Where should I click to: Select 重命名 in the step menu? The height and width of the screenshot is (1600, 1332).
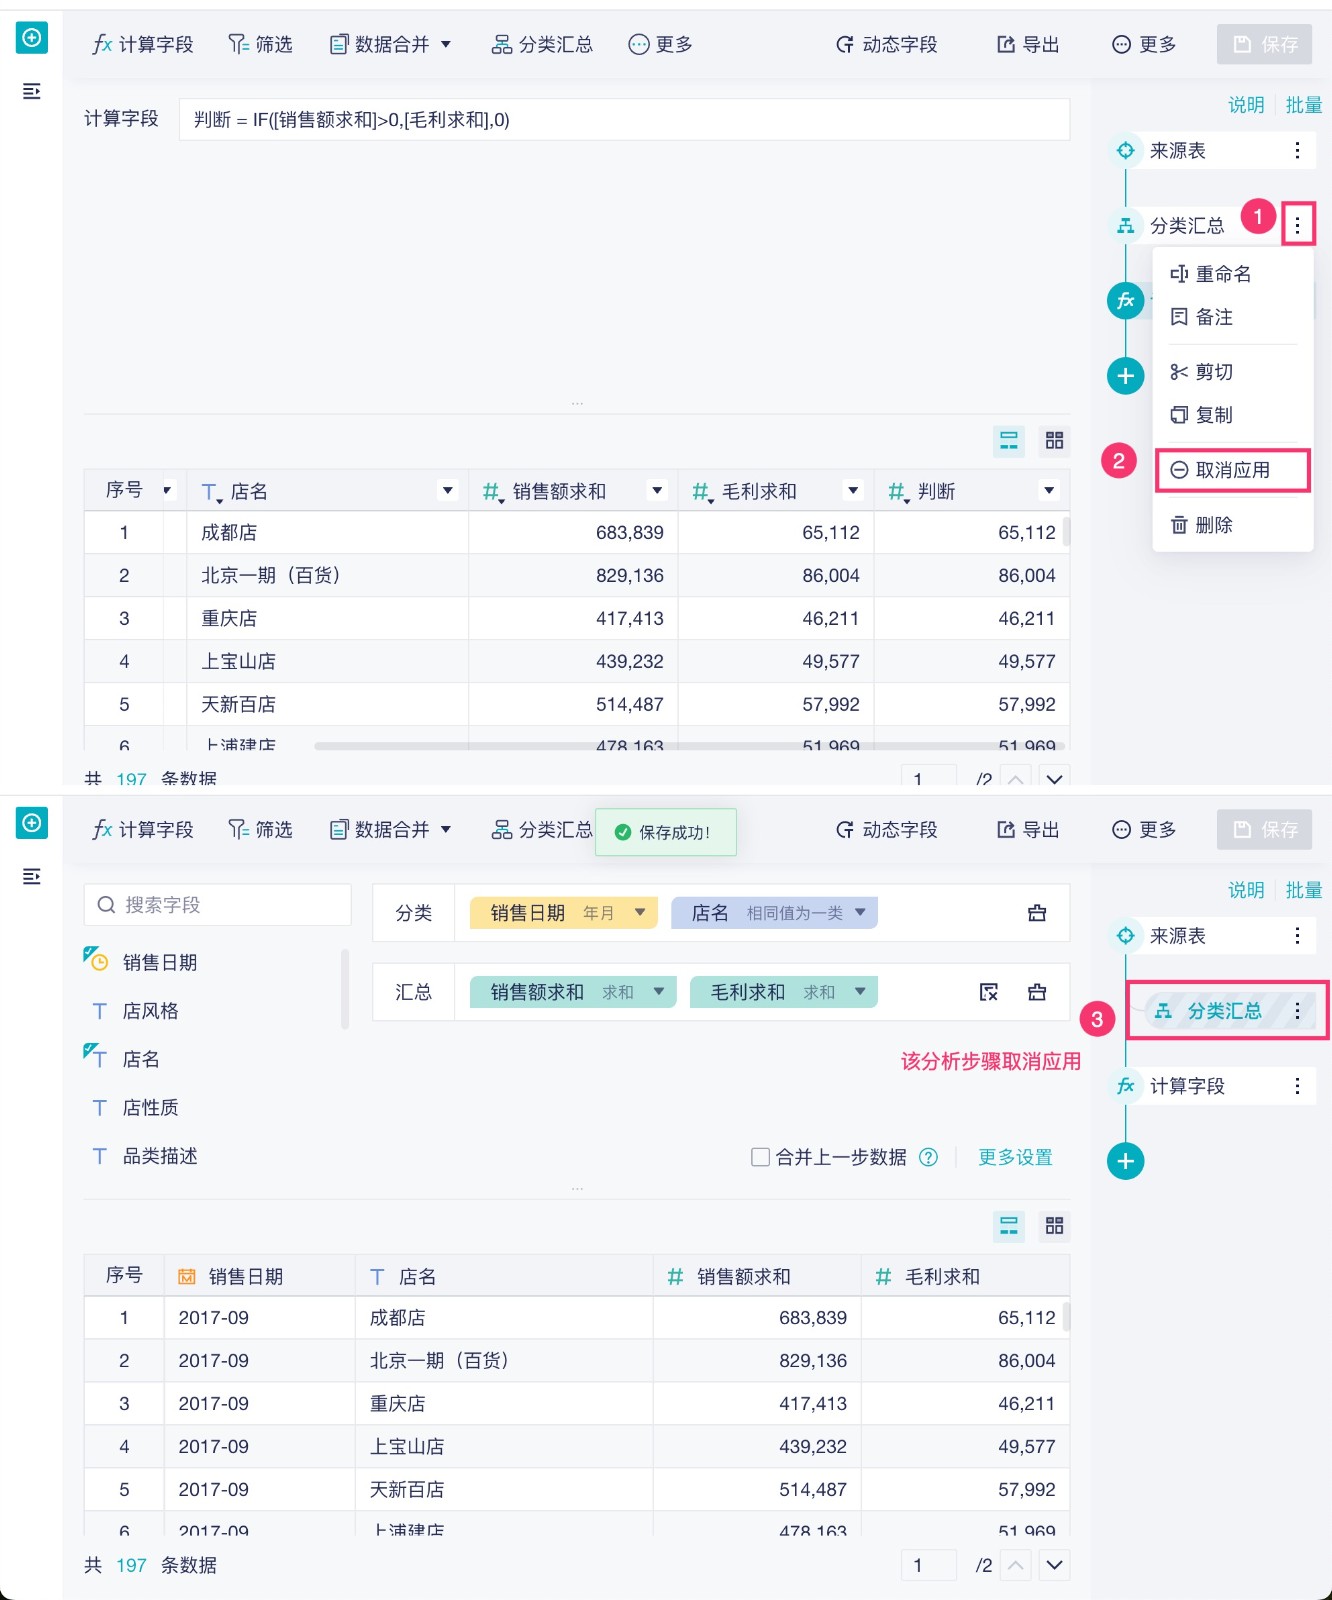pyautogui.click(x=1222, y=274)
